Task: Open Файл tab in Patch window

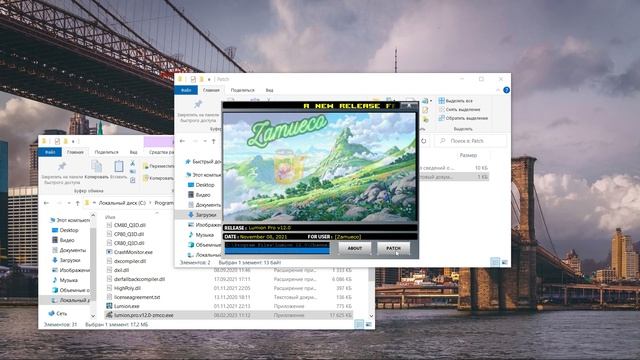Action: pos(186,90)
